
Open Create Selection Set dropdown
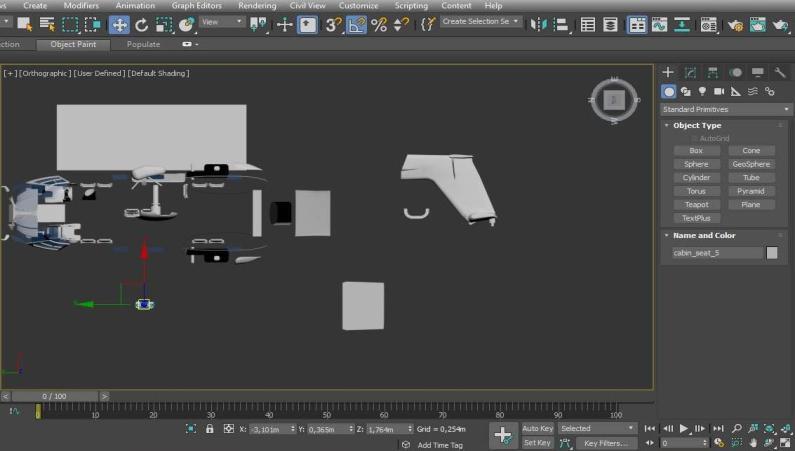[480, 22]
